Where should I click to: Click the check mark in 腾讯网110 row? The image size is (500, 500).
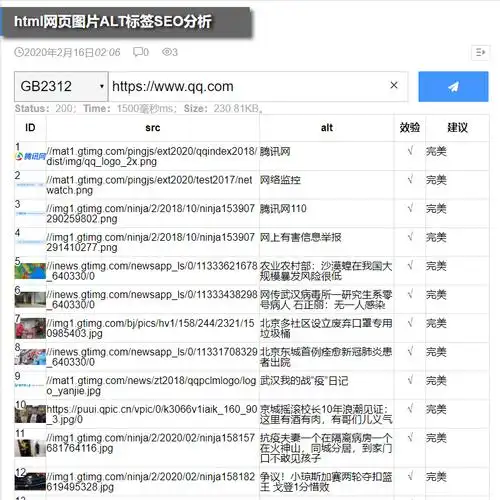click(410, 208)
